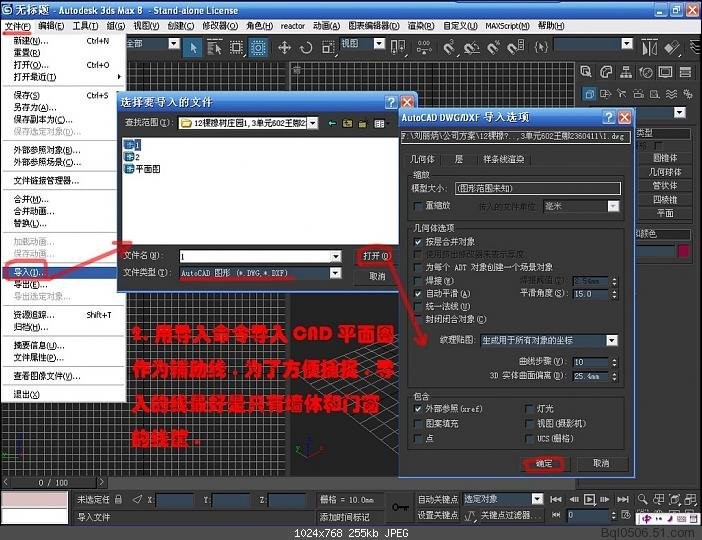Select the Cameras category icon
The image size is (702, 540).
[638, 94]
